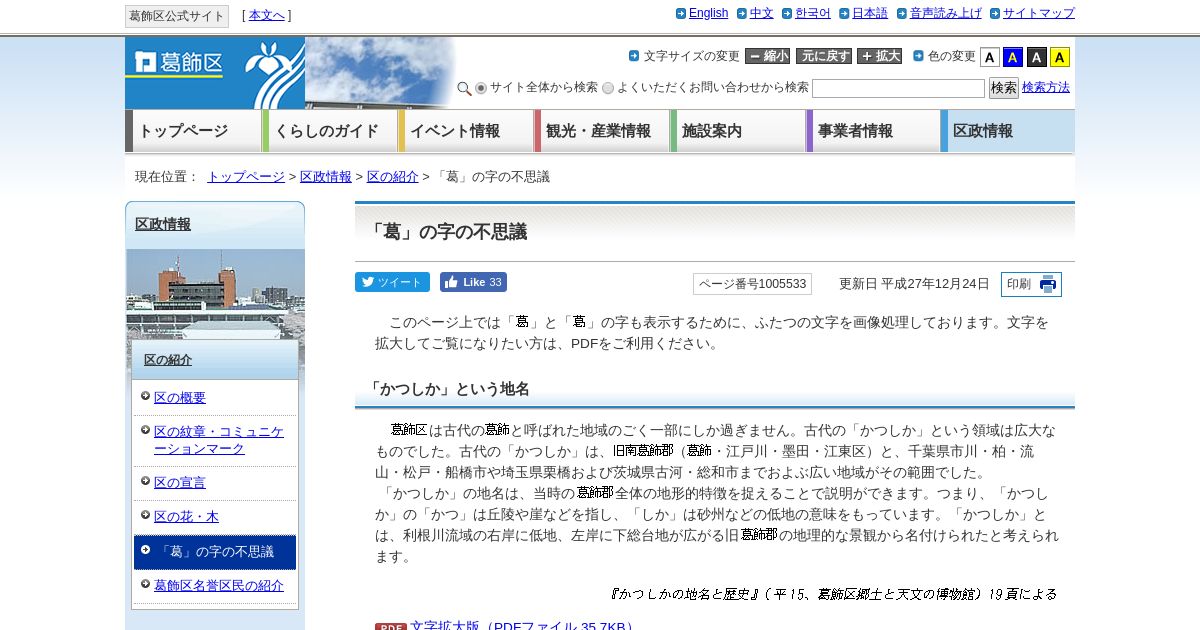Viewport: 1200px width, 630px height.
Task: Open 音声読み上げ text-to-speech link
Action: coord(945,14)
